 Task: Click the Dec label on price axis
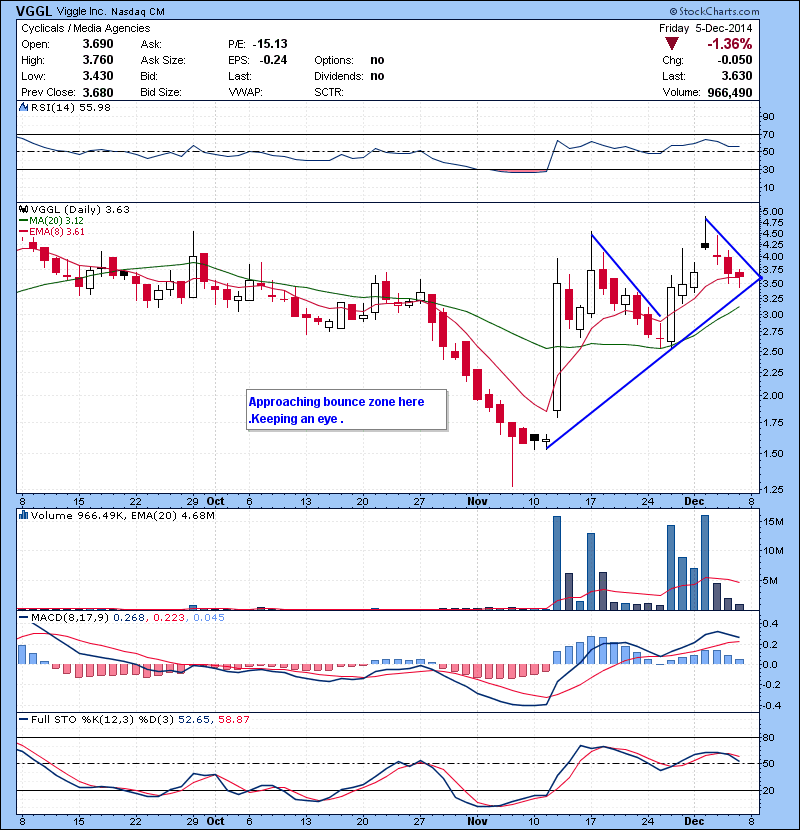(694, 501)
